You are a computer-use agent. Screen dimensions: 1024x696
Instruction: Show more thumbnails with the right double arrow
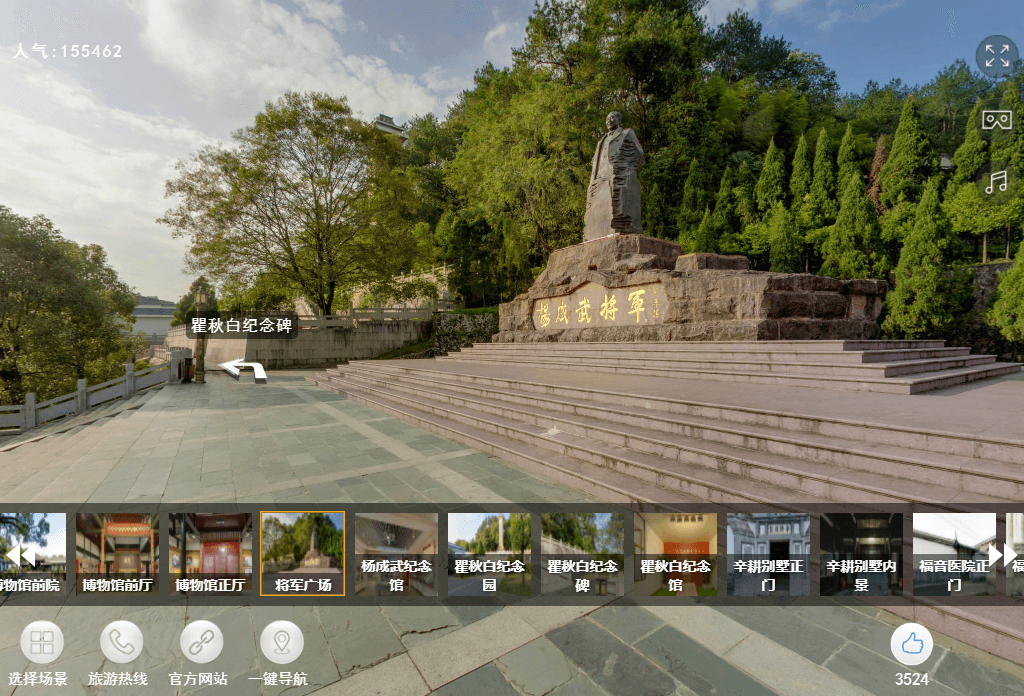pos(1002,555)
